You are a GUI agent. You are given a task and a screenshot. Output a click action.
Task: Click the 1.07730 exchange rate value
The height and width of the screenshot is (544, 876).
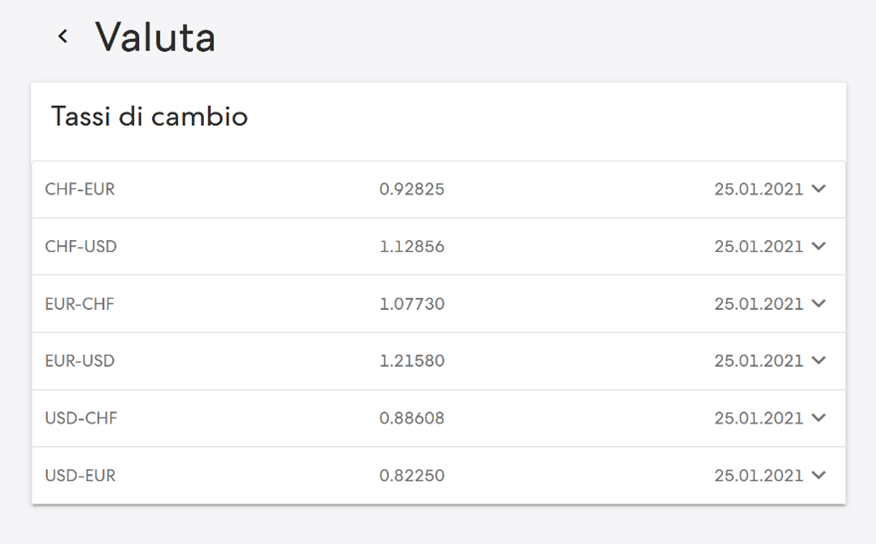click(412, 304)
